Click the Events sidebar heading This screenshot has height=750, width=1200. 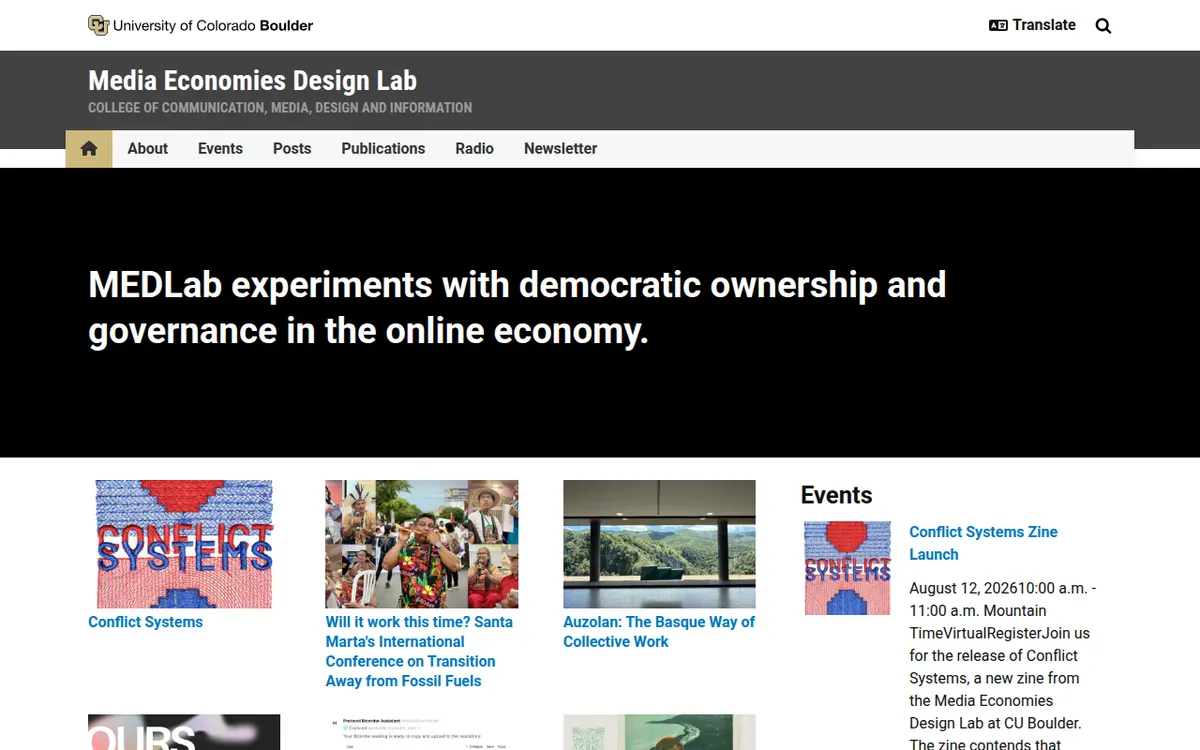[836, 495]
